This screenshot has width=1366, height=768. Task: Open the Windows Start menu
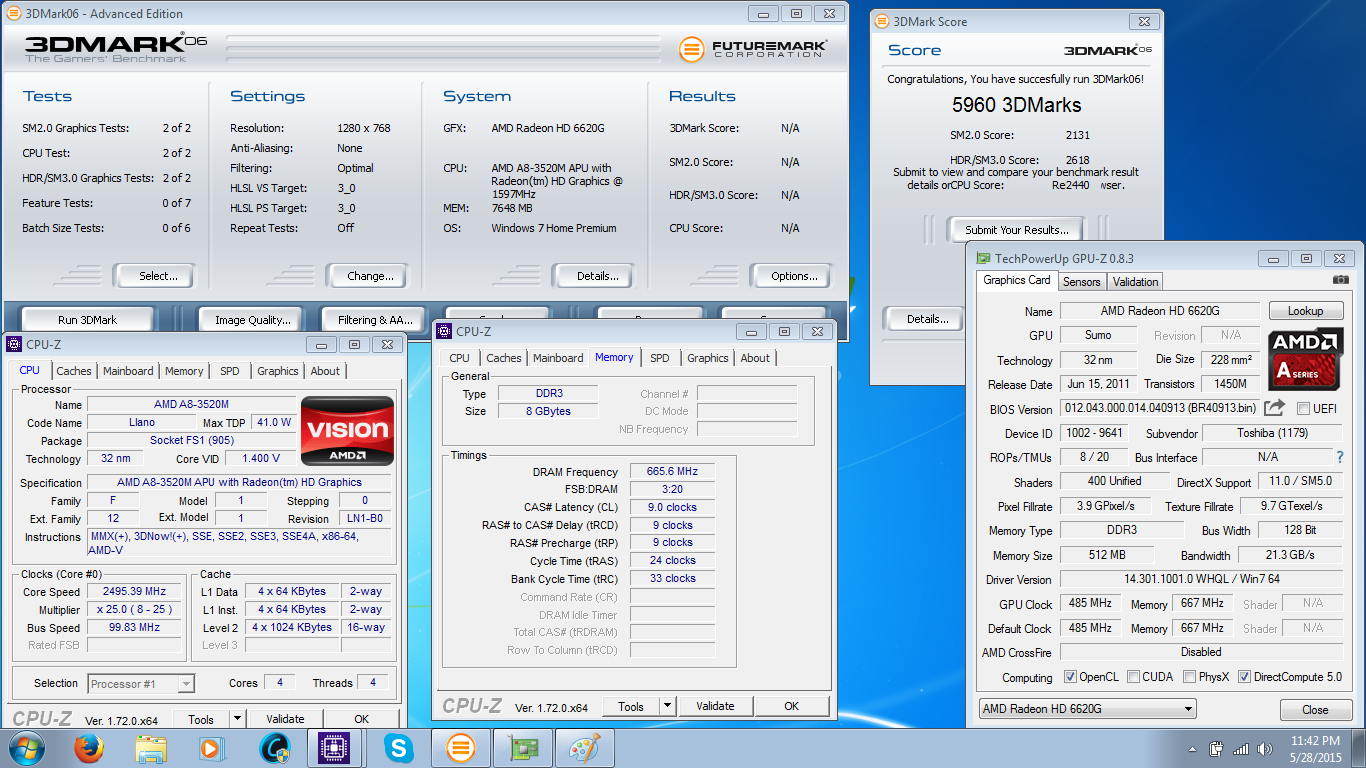26,748
